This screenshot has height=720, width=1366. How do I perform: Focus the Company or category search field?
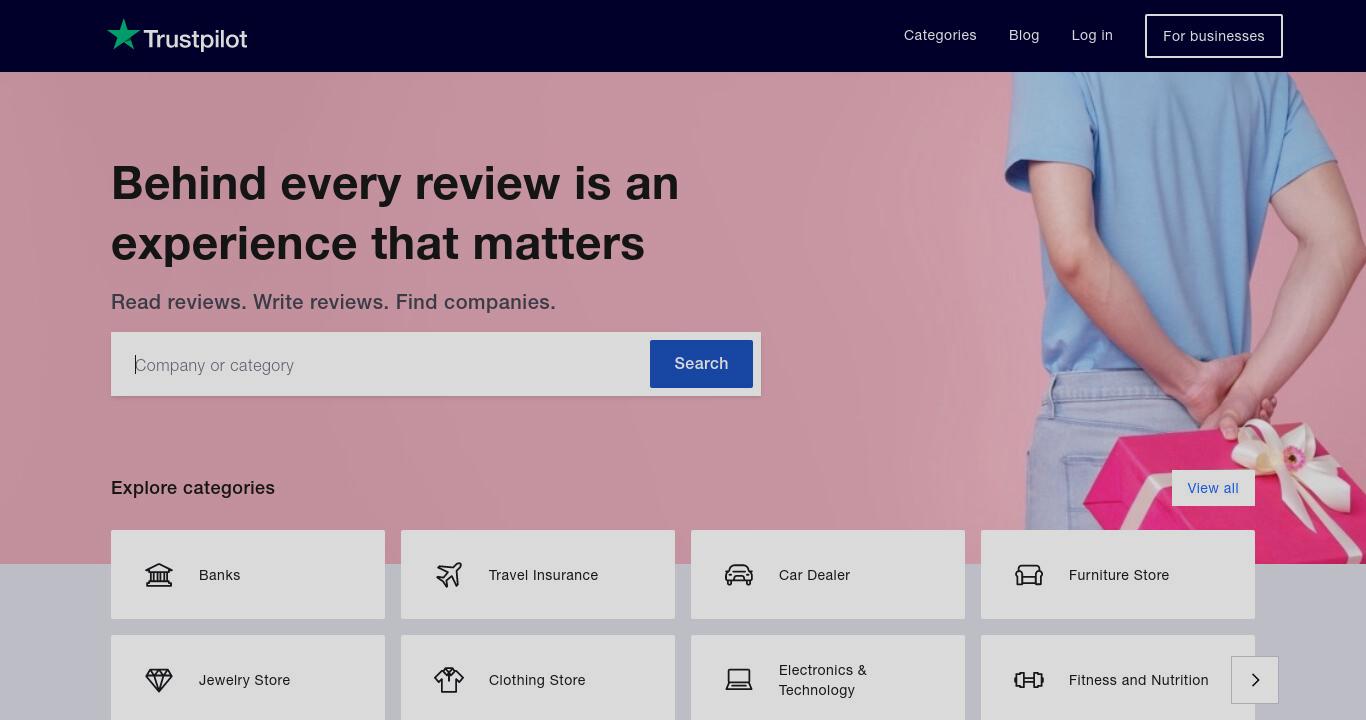pyautogui.click(x=380, y=365)
